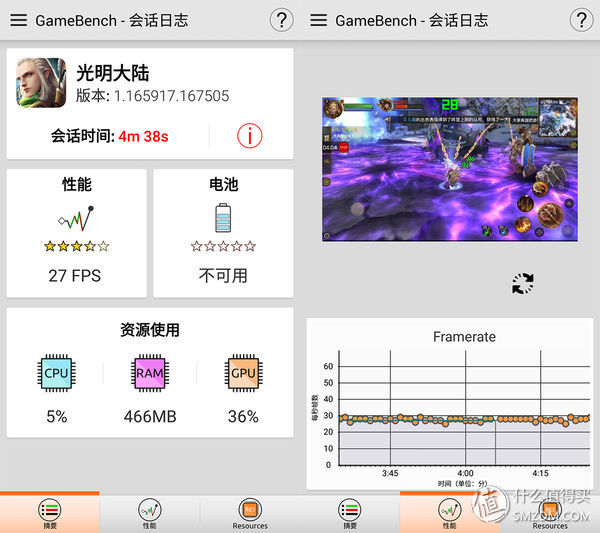The width and height of the screenshot is (600, 533).
Task: Tap the 36% GPU usage value
Action: pos(243,416)
